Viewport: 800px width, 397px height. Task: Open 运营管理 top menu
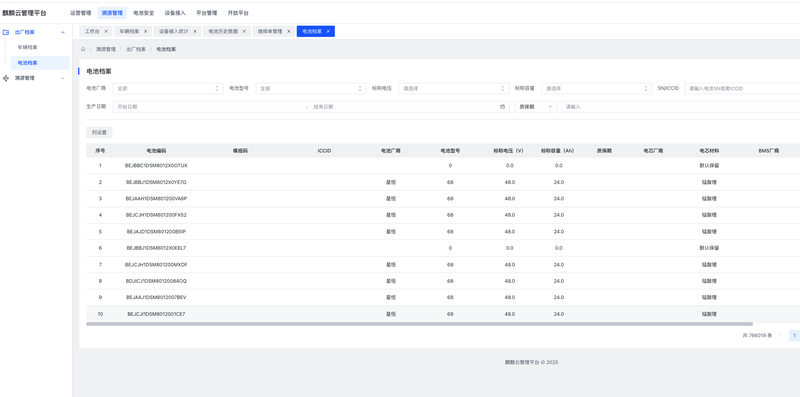[x=81, y=13]
